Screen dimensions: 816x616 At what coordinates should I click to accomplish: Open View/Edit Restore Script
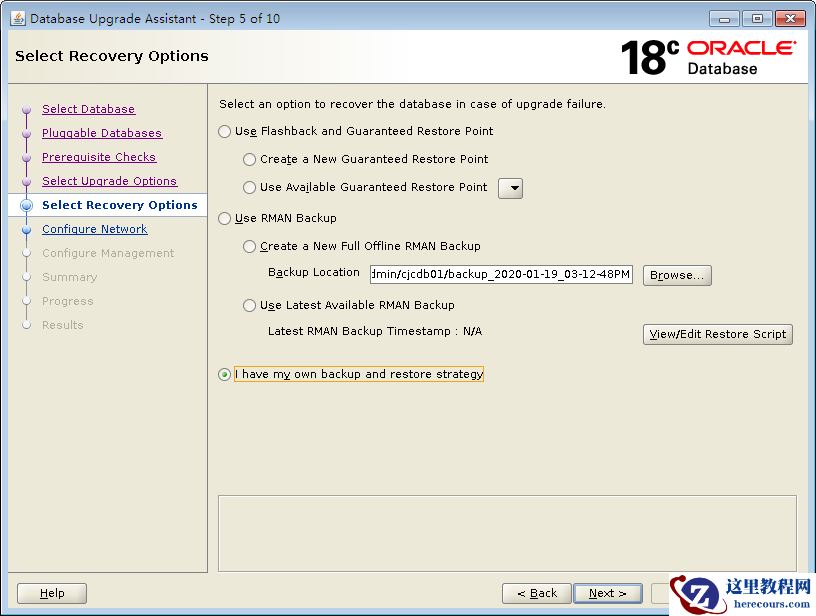point(718,334)
